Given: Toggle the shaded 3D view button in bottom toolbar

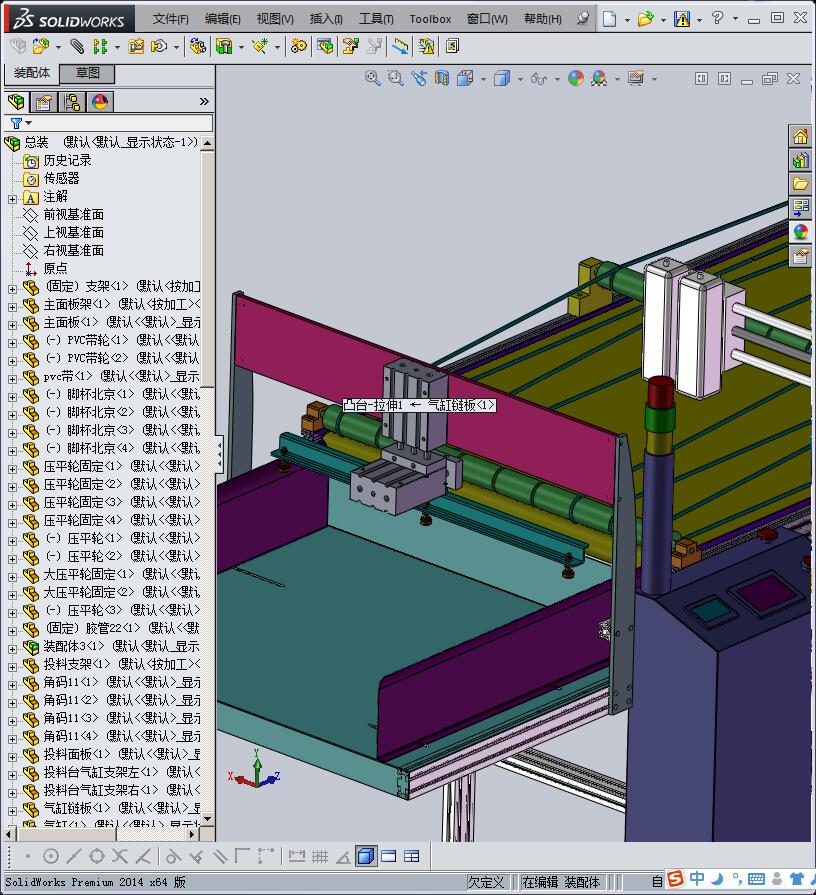Looking at the screenshot, I should (x=365, y=856).
